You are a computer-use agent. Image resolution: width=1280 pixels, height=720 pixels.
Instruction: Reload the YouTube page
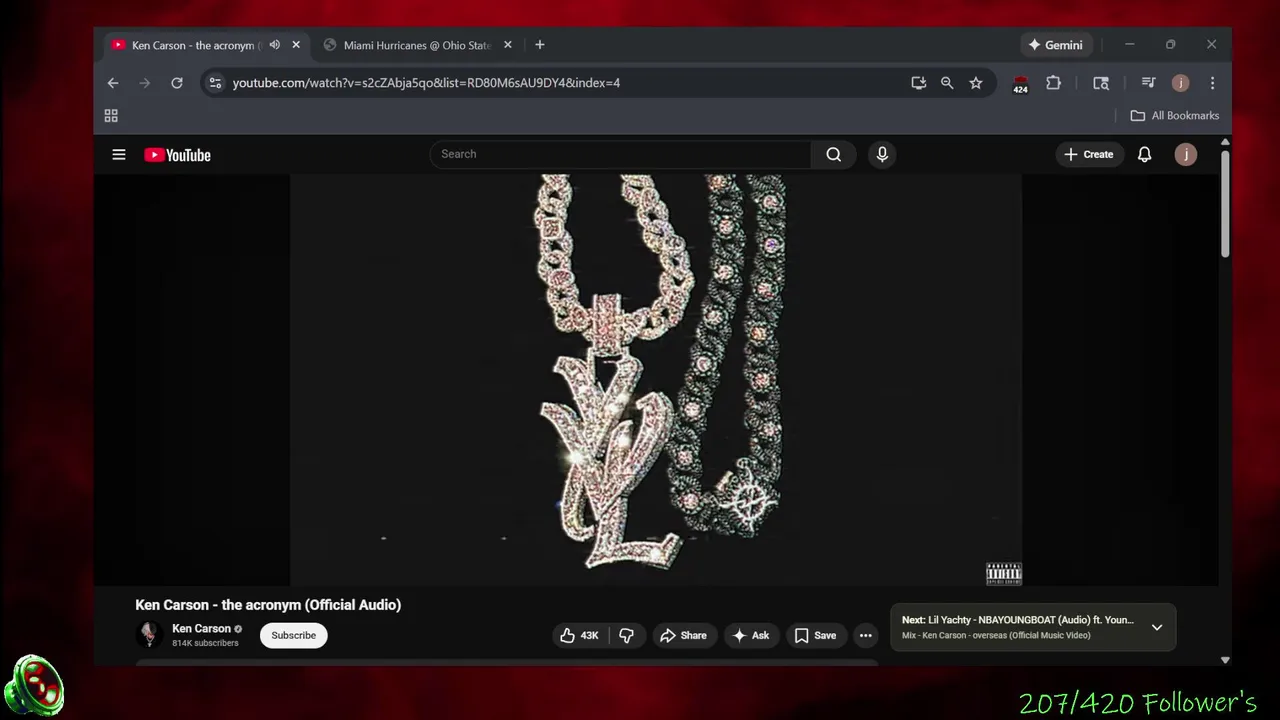pos(177,83)
